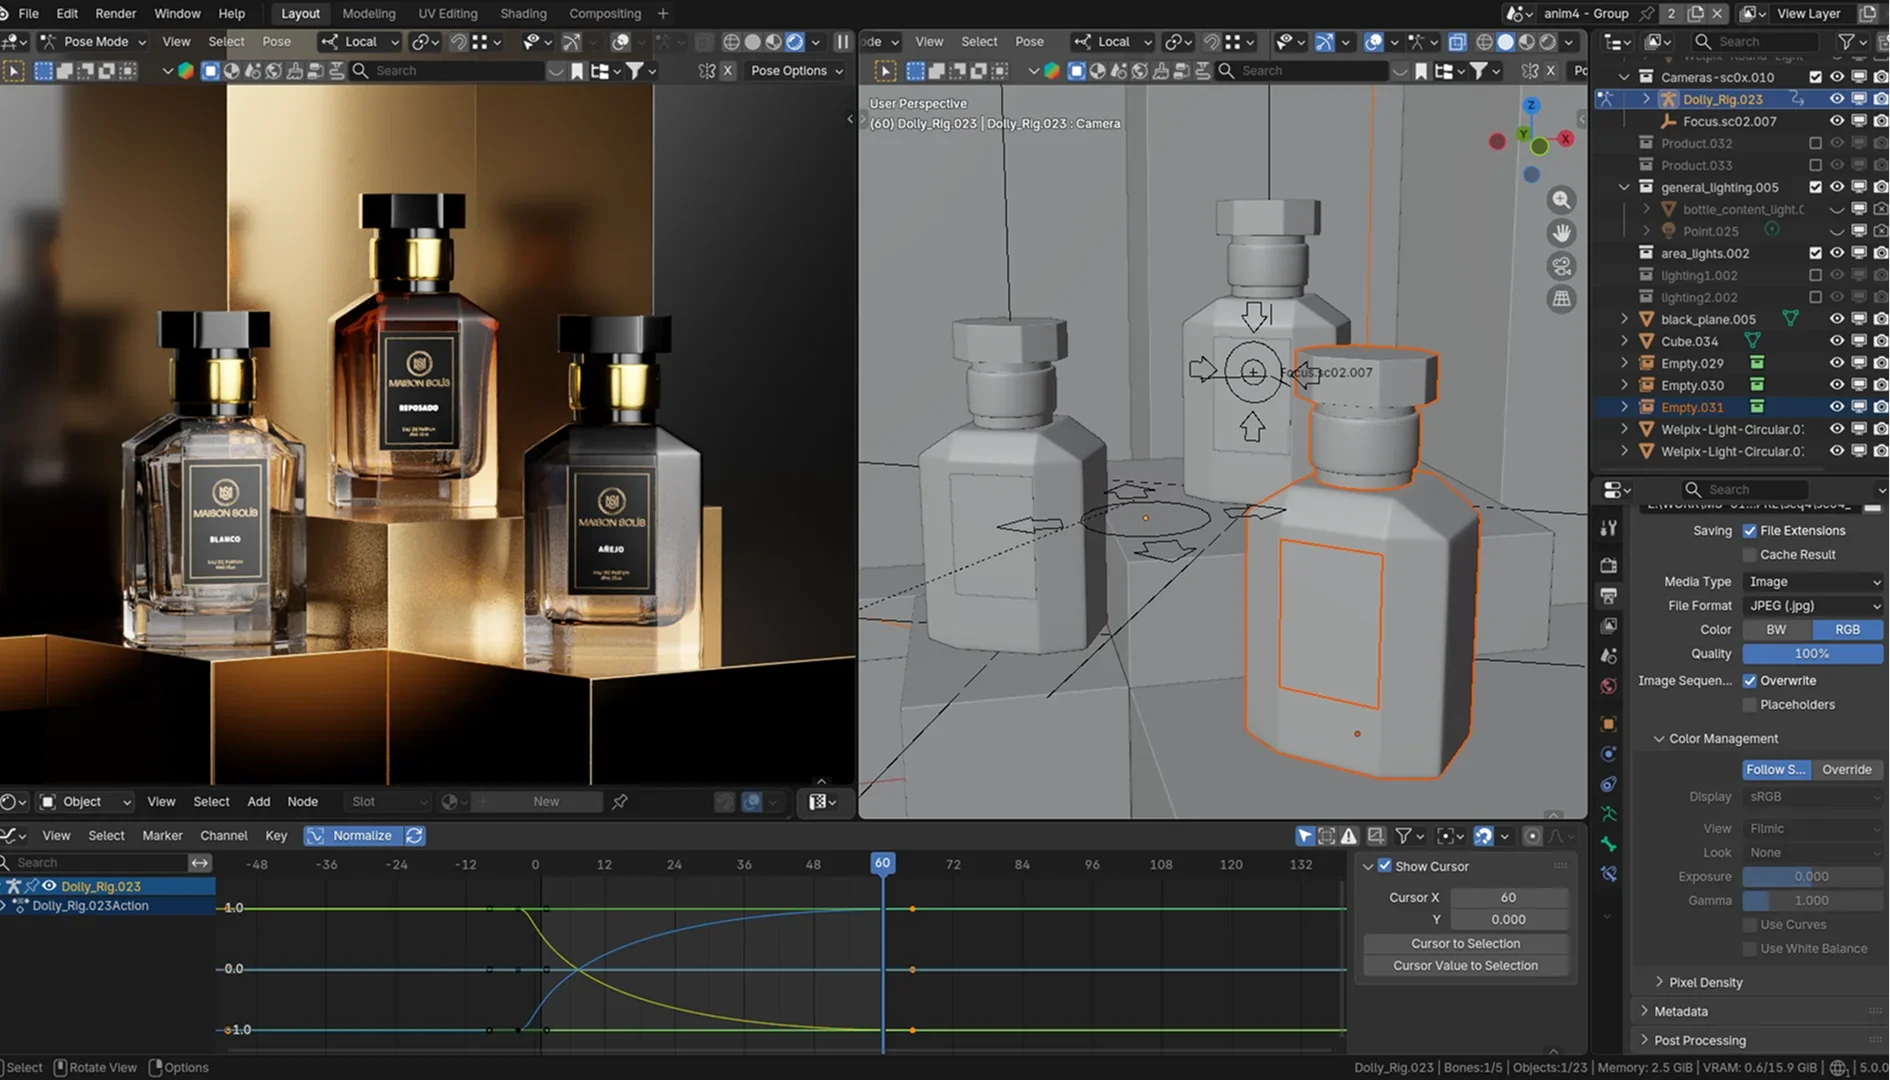Toggle the Normalize refresh icon in graph editor
This screenshot has height=1080, width=1890.
(414, 835)
